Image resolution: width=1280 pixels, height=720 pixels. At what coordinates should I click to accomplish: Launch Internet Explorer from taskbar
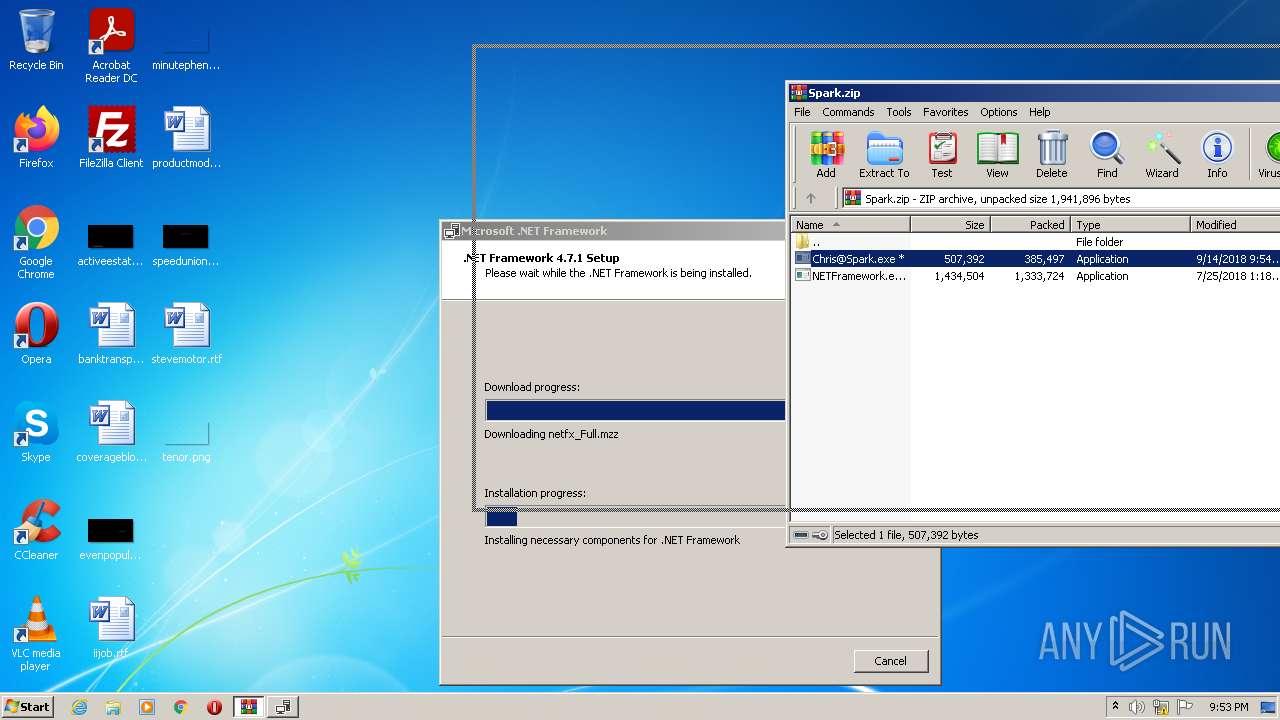79,707
